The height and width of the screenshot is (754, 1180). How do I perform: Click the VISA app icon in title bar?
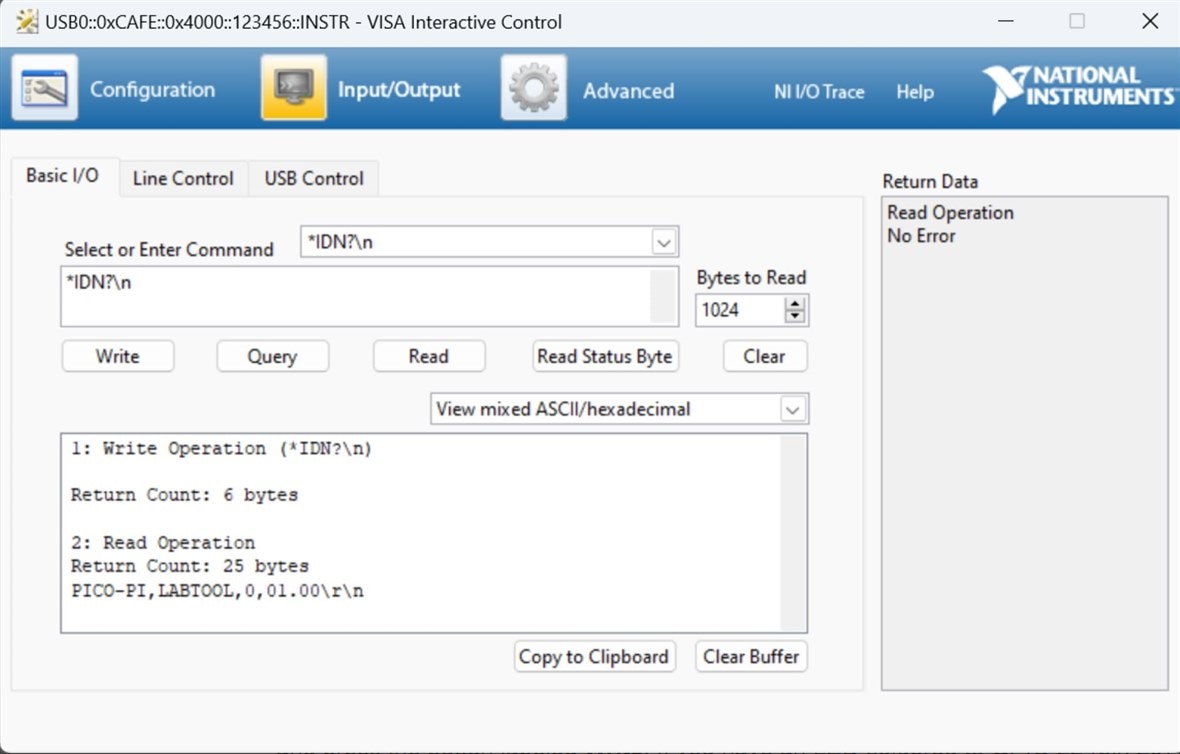27,21
